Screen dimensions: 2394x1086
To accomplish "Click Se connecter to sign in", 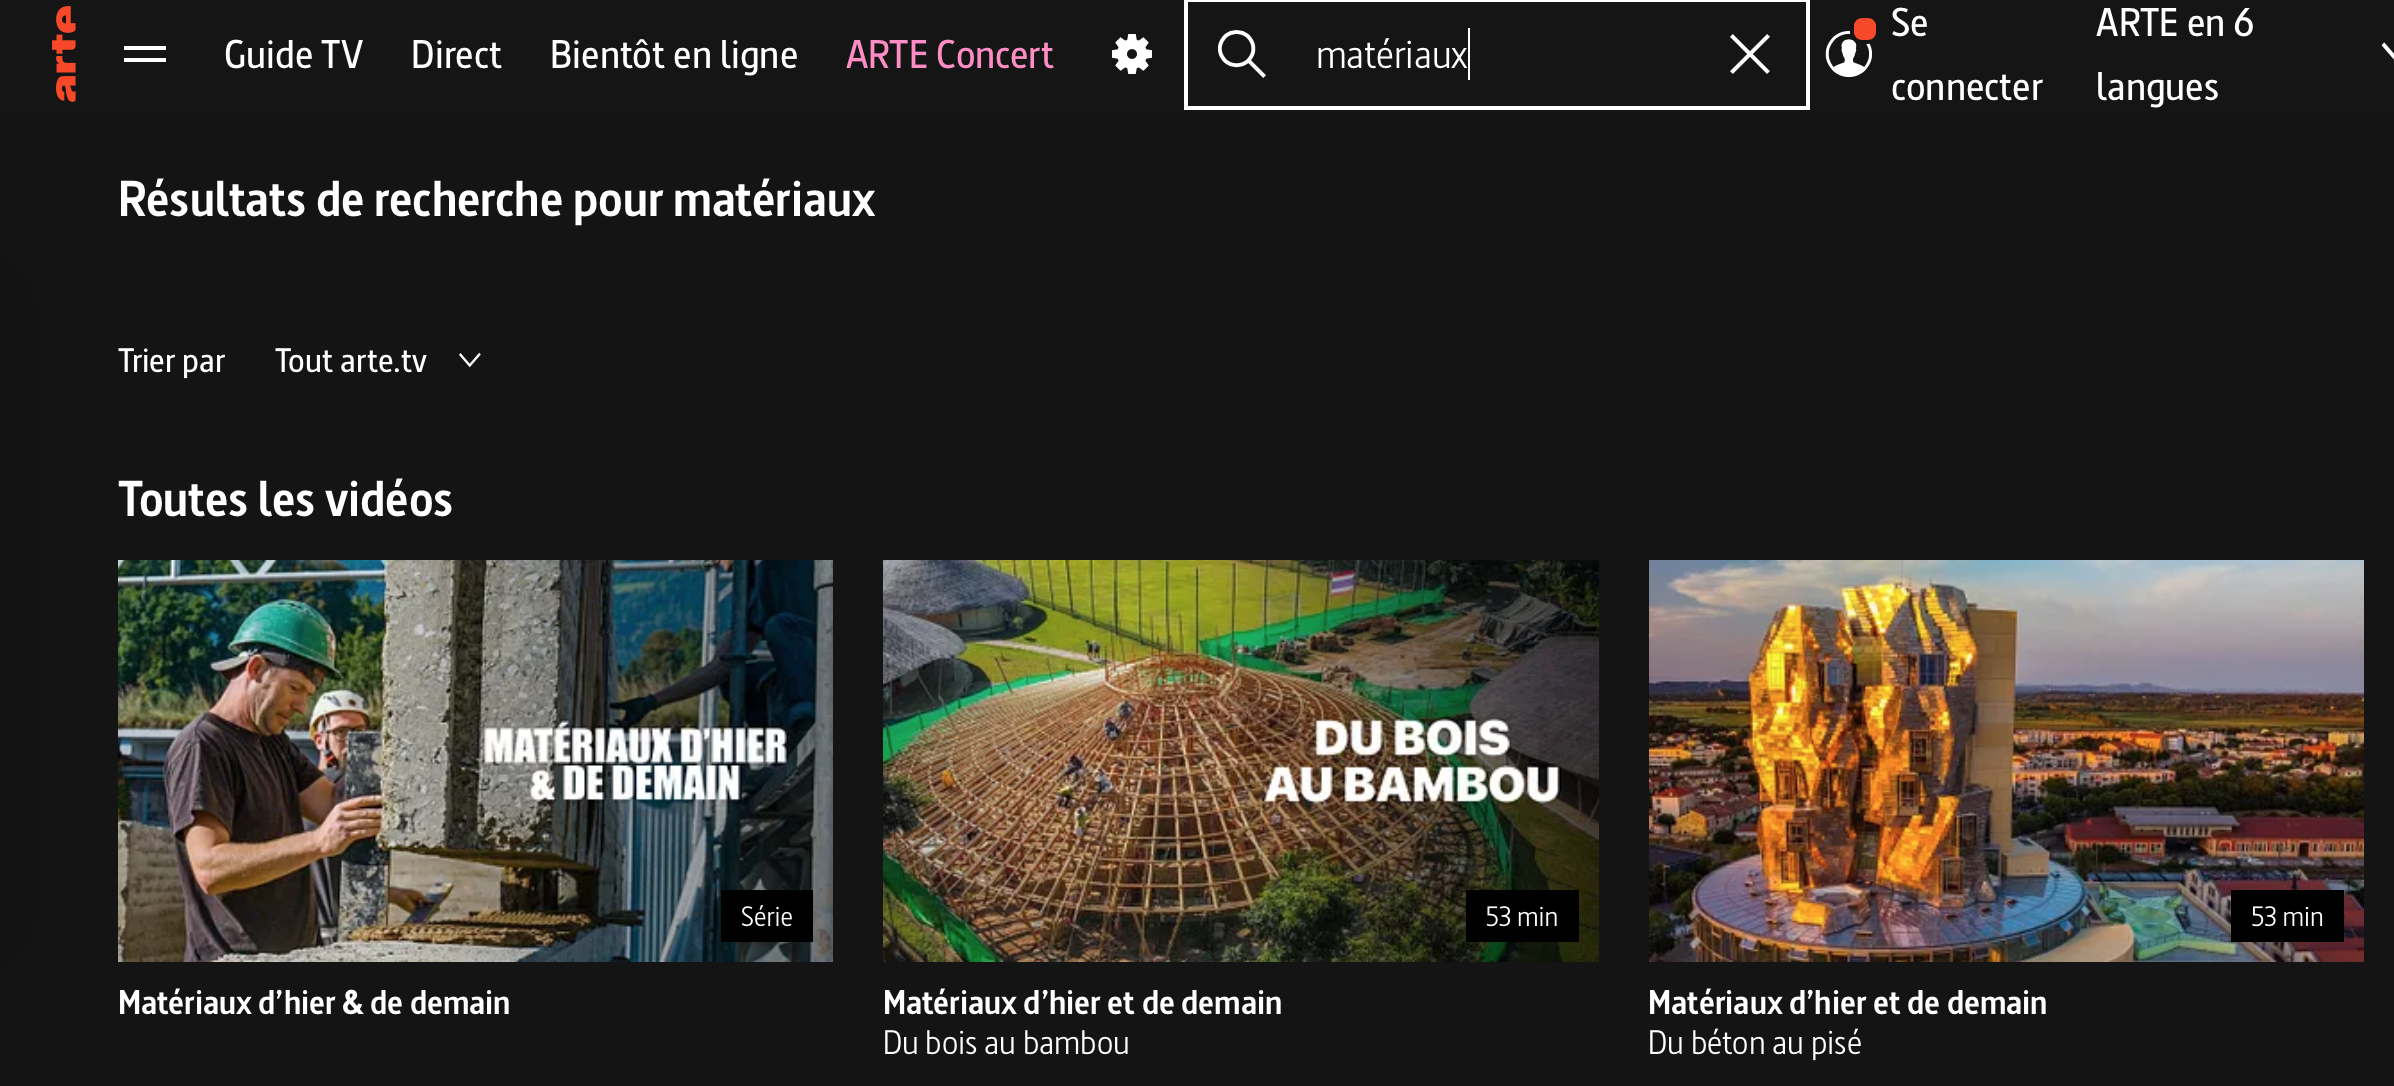I will pos(1965,55).
